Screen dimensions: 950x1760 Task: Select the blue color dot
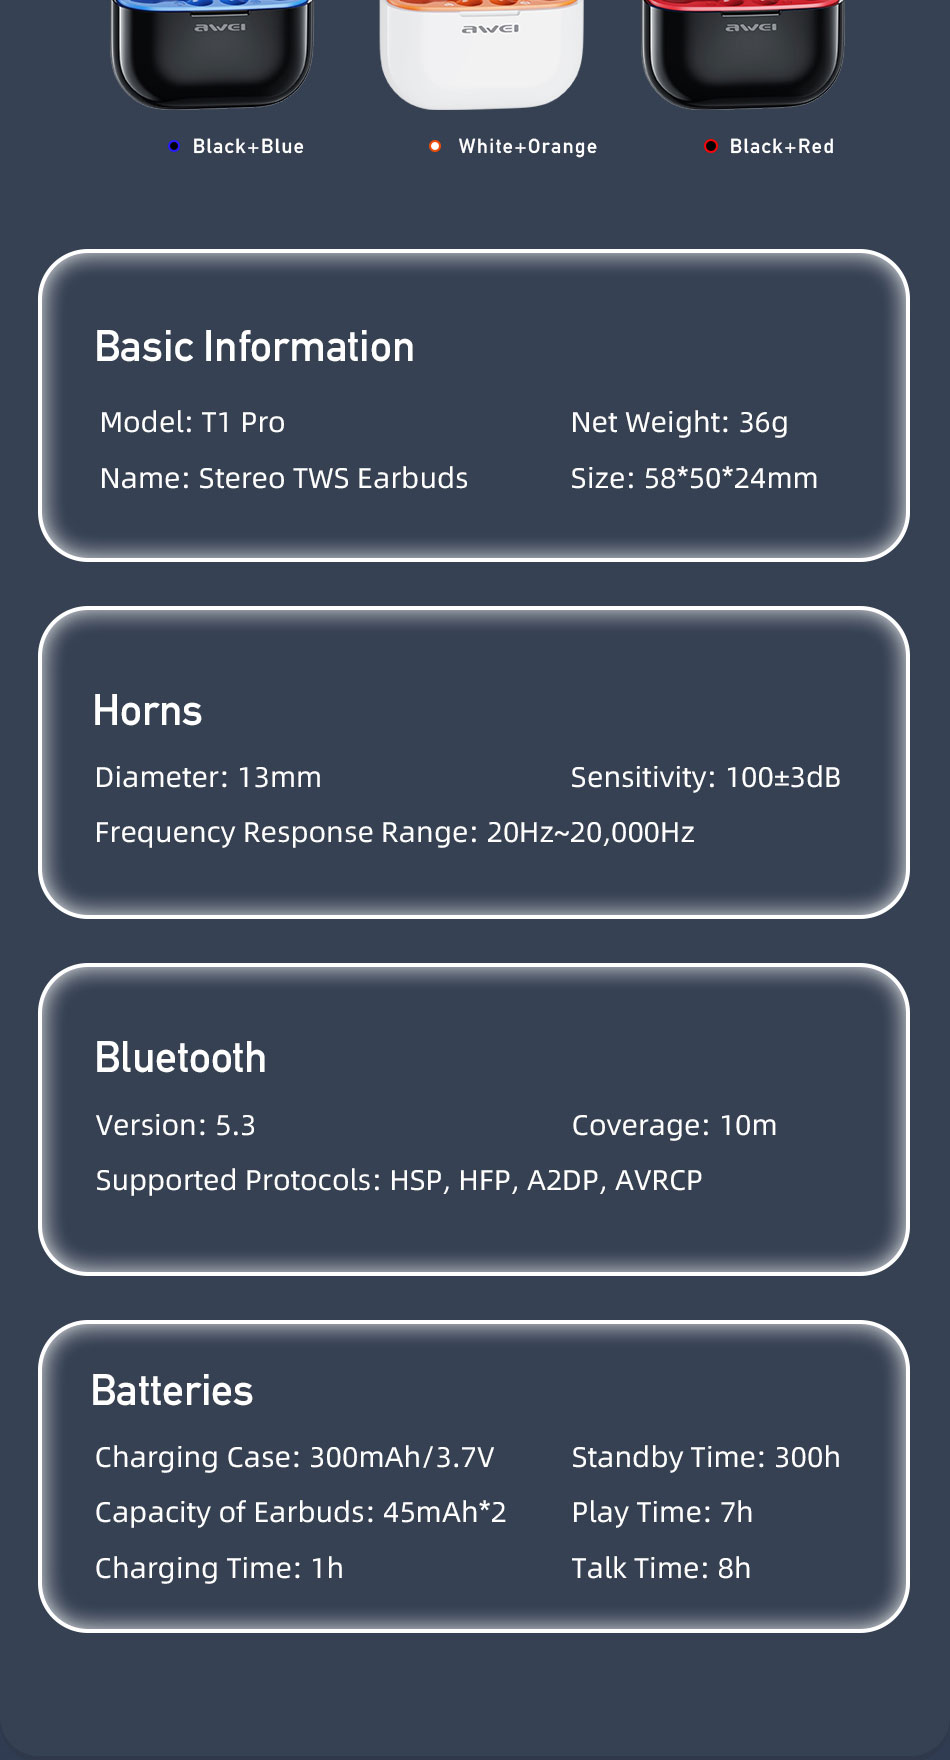pos(174,146)
